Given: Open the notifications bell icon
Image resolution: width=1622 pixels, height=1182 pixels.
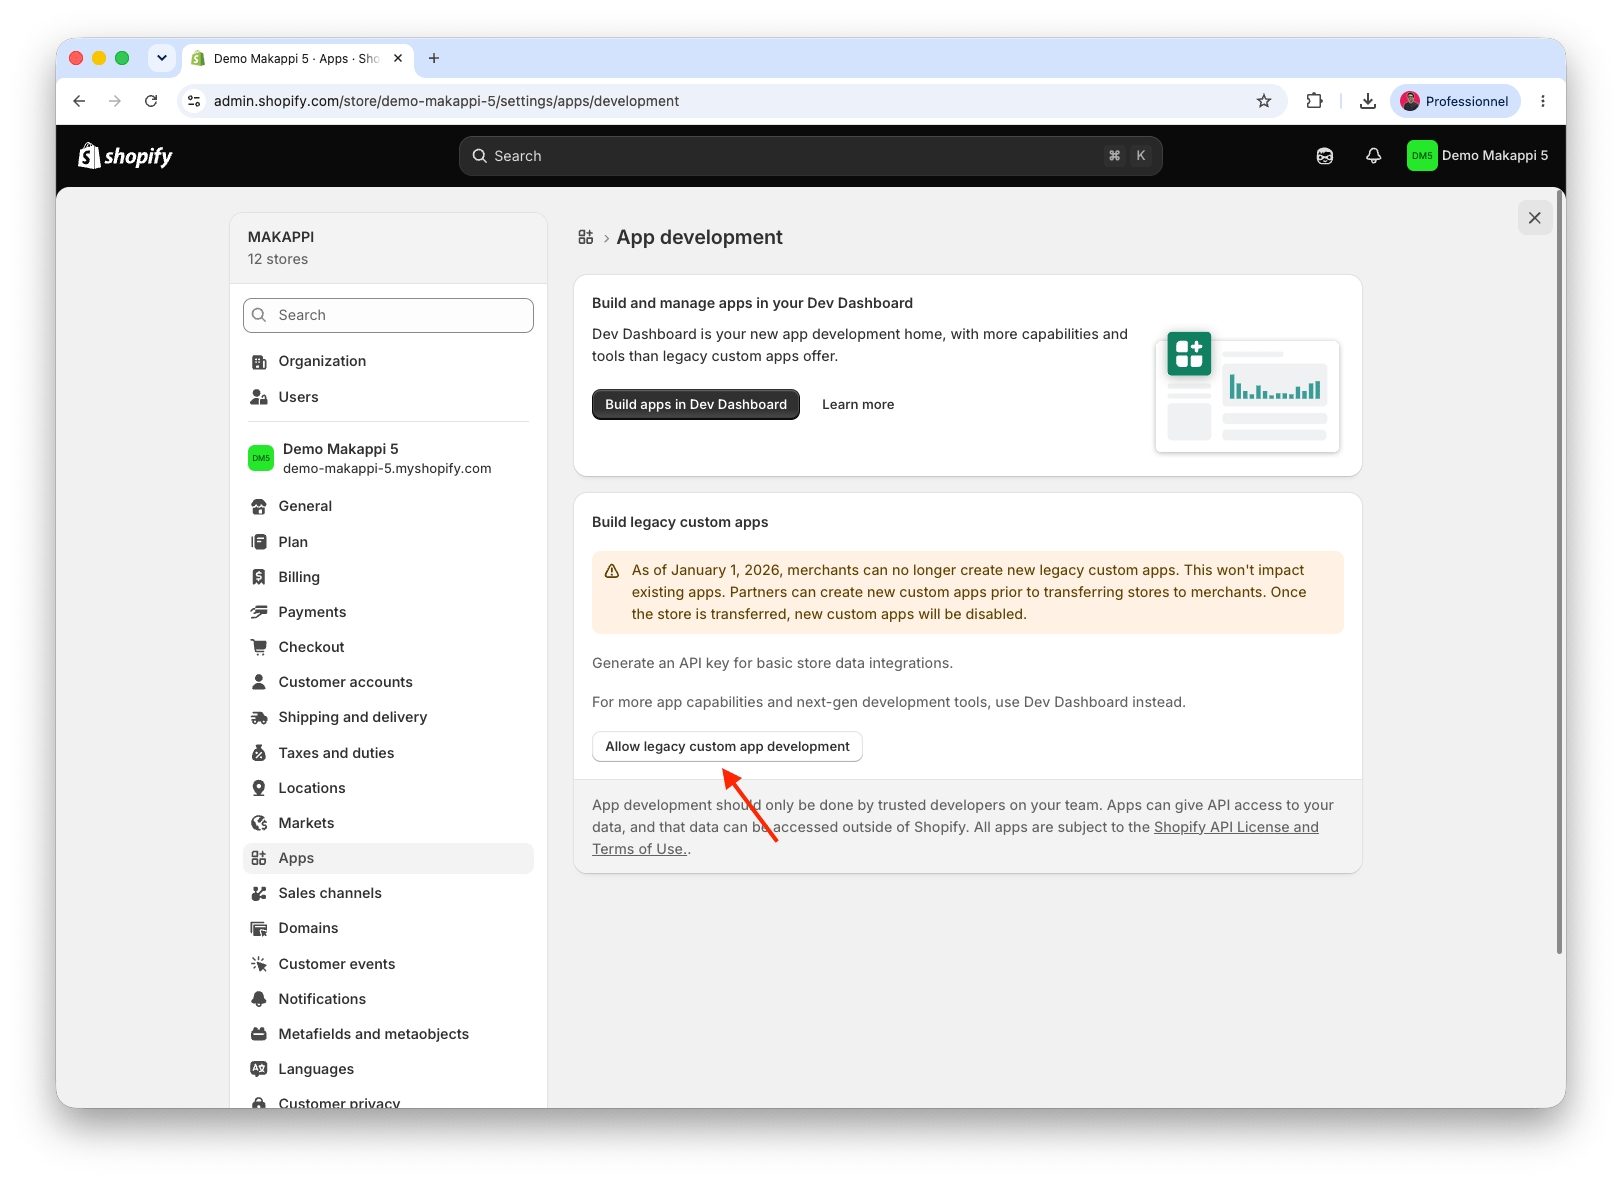Looking at the screenshot, I should 1374,156.
